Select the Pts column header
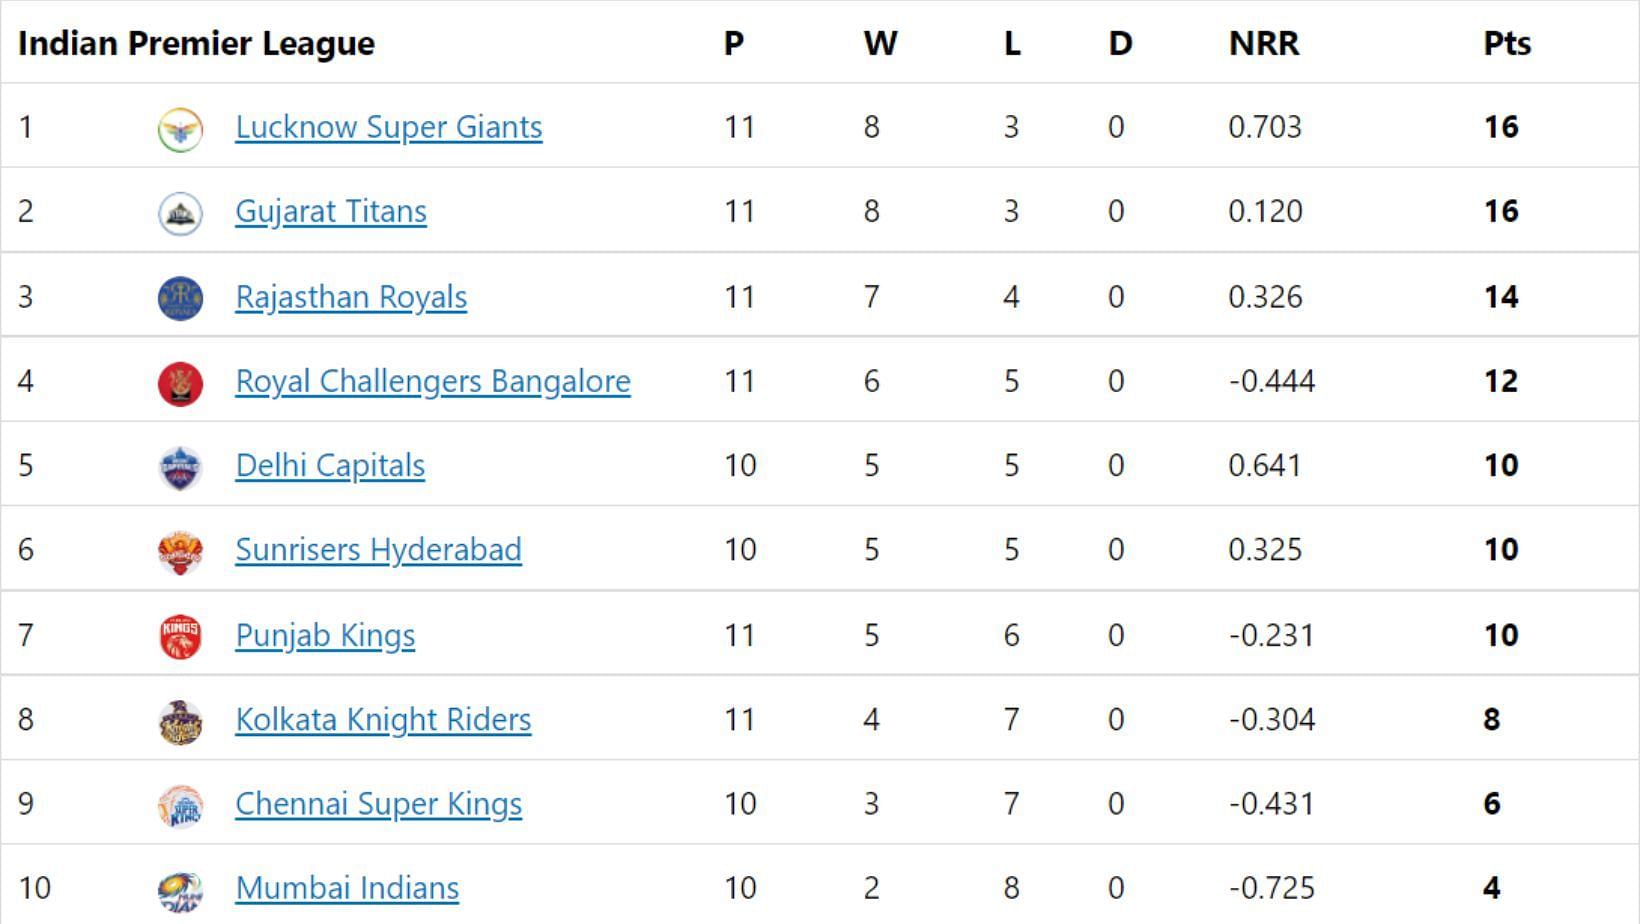The width and height of the screenshot is (1640, 924). tap(1507, 43)
